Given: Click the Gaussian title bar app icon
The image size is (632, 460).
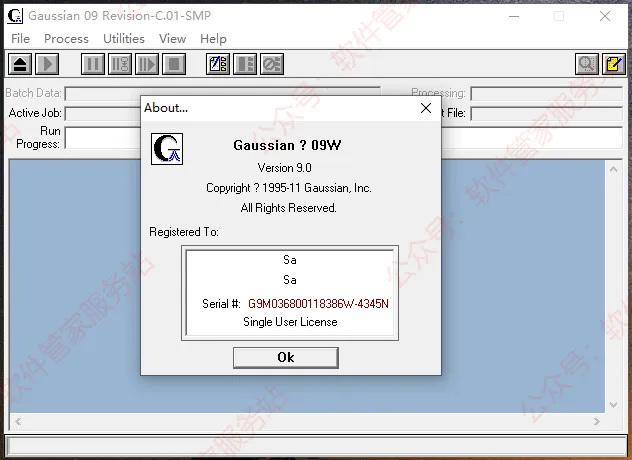Looking at the screenshot, I should tap(15, 16).
